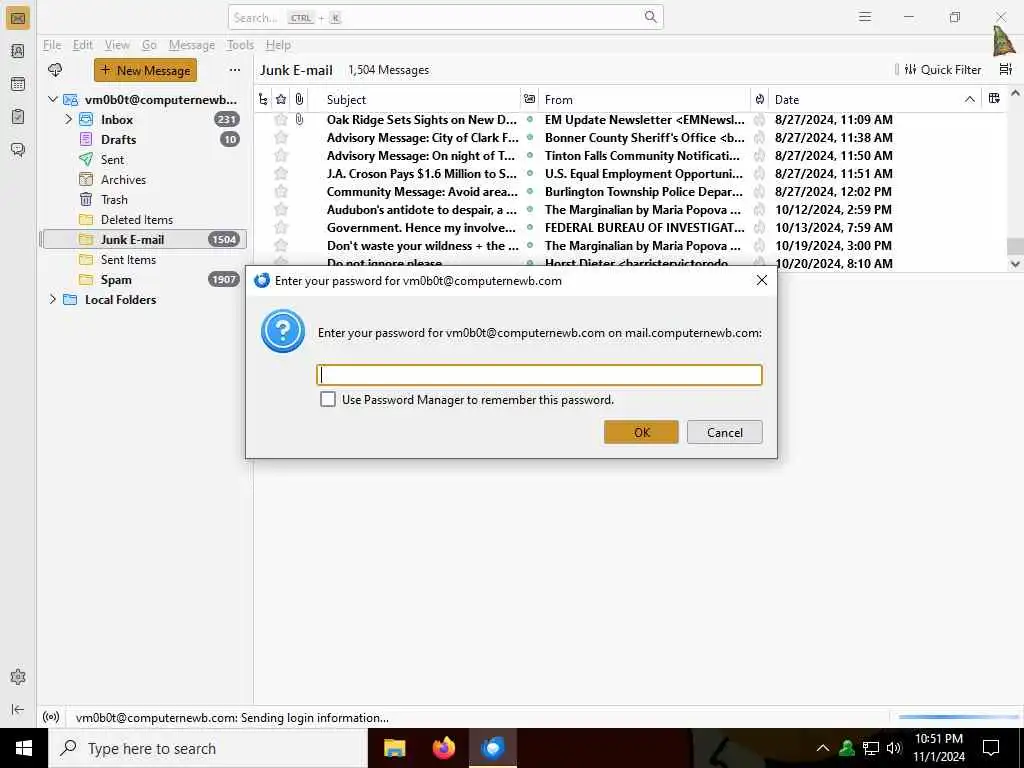The width and height of the screenshot is (1024, 768).
Task: Click the message list display options icon
Action: point(1006,69)
